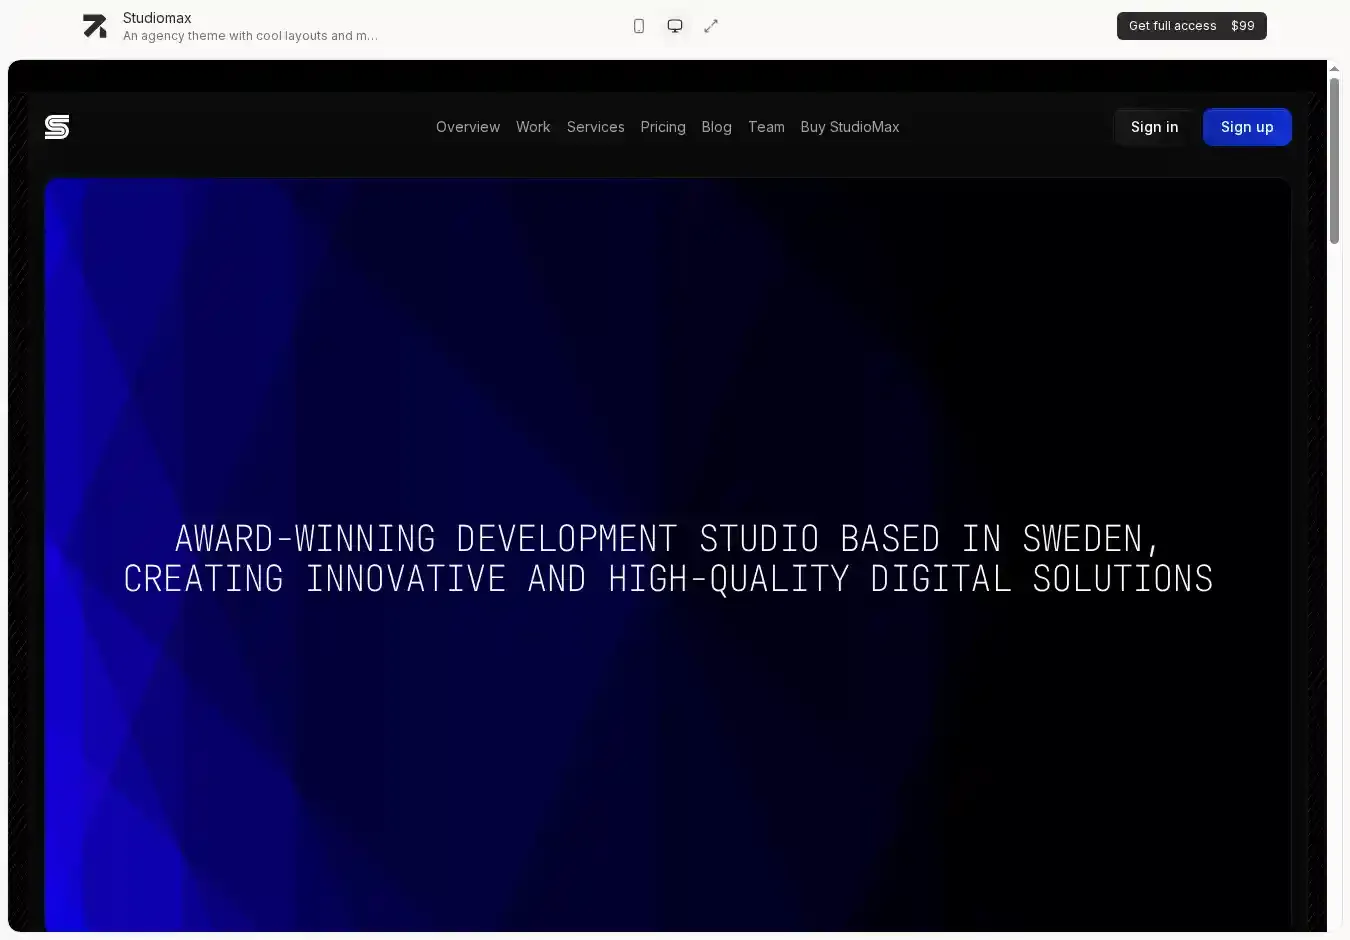Click the Studiomax theme title text
Viewport: 1350px width, 940px height.
point(157,18)
